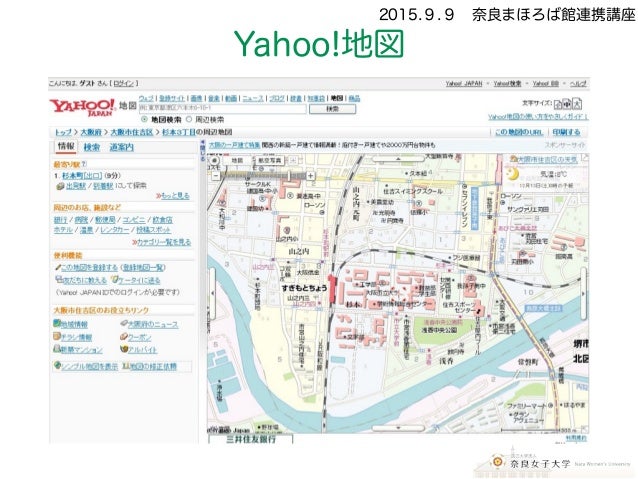
Task: Pan map down with bottom arrow
Action: (x=398, y=428)
